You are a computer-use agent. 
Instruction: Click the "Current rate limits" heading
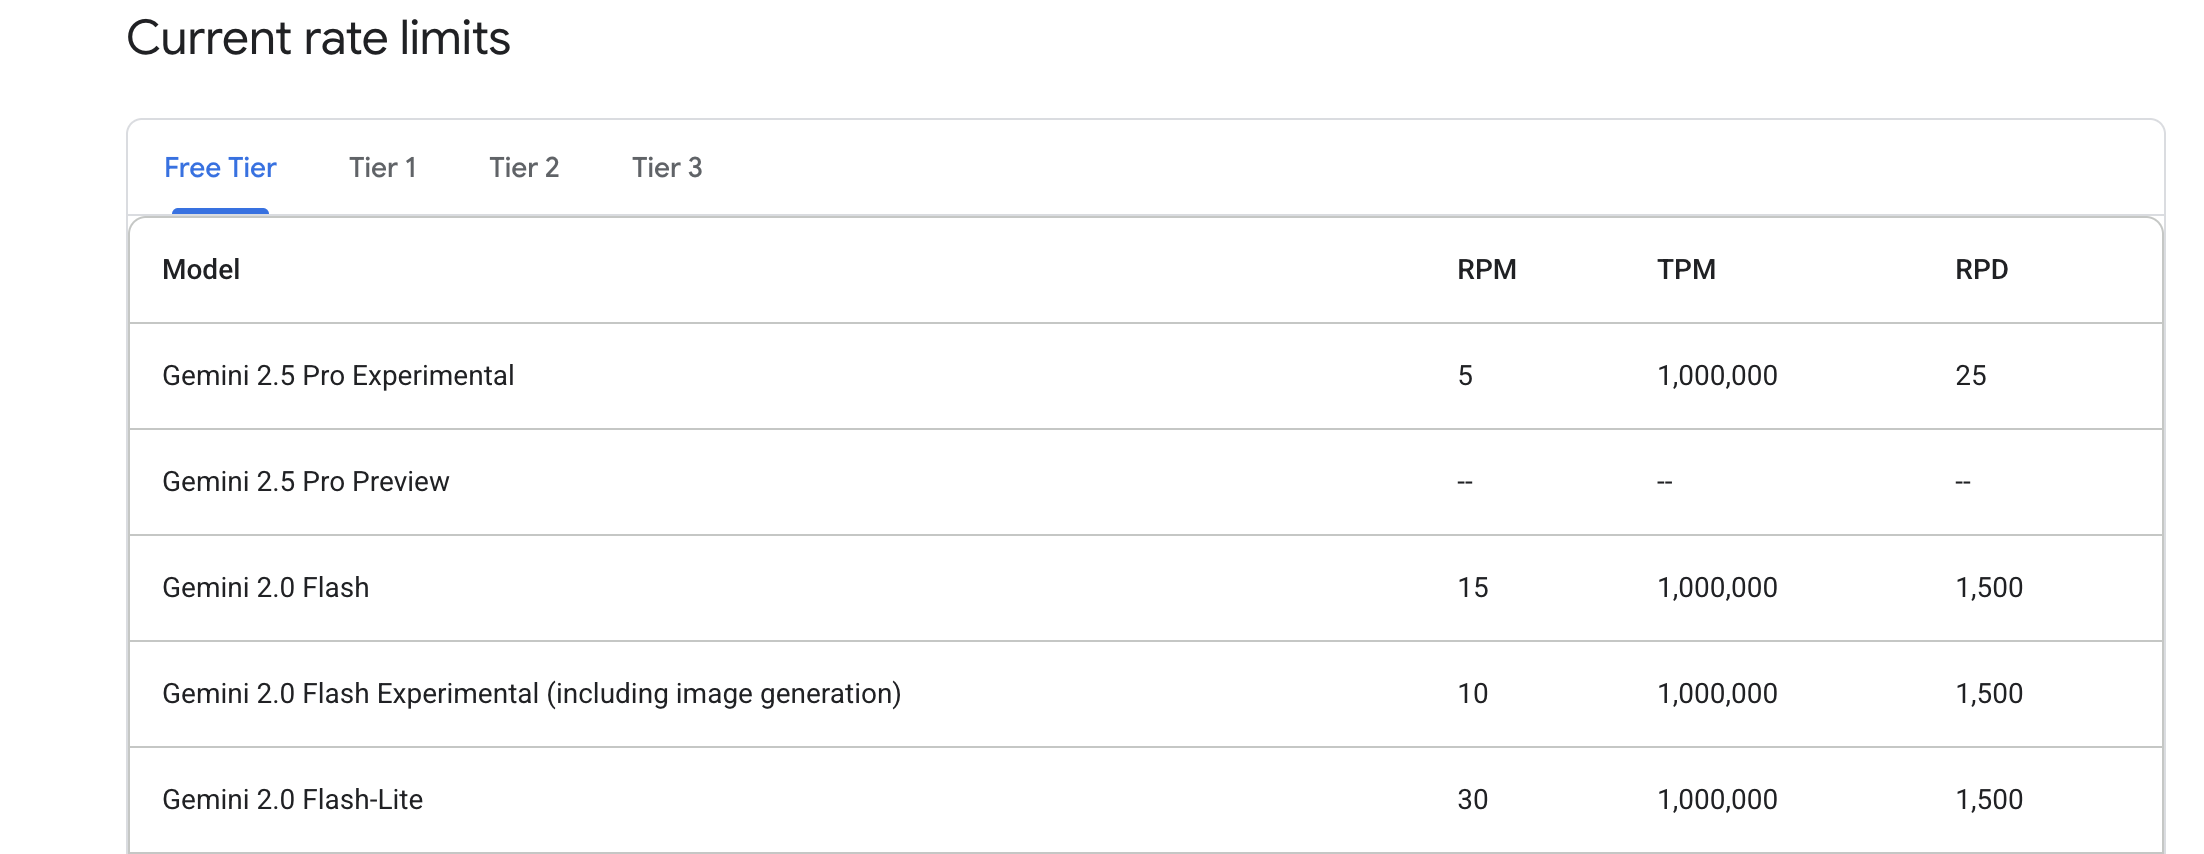tap(318, 39)
